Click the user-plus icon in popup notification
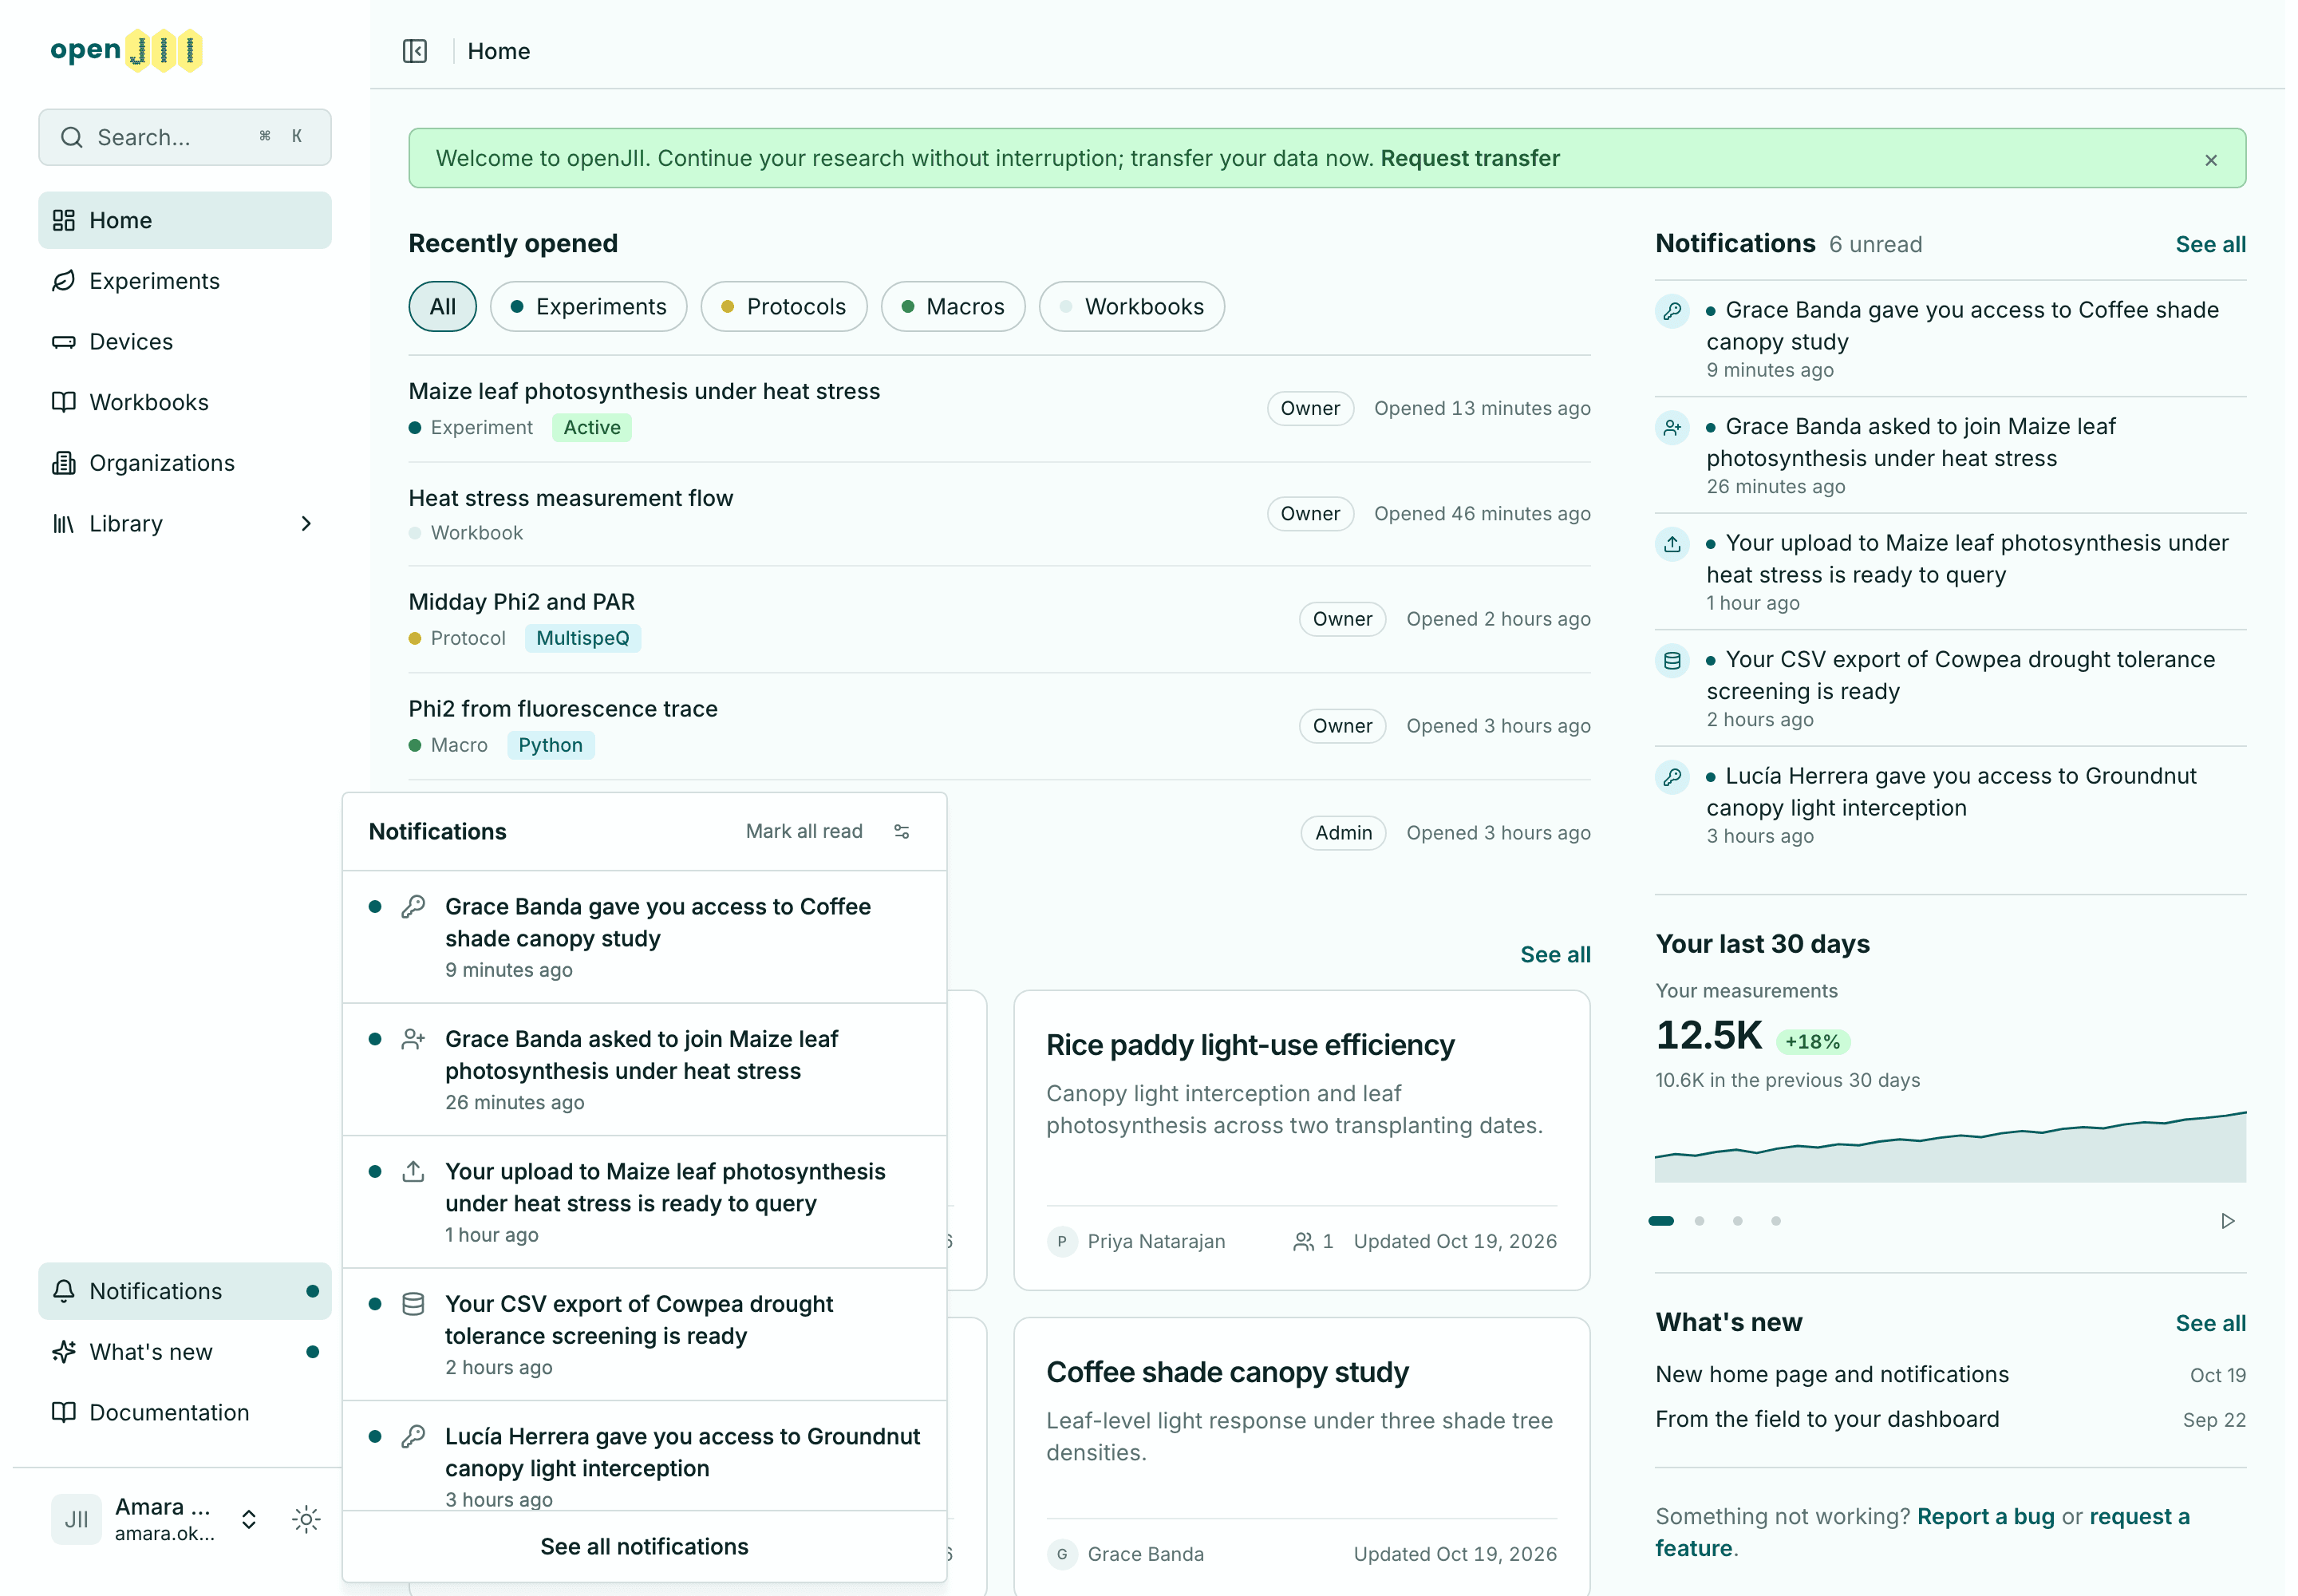 [413, 1040]
